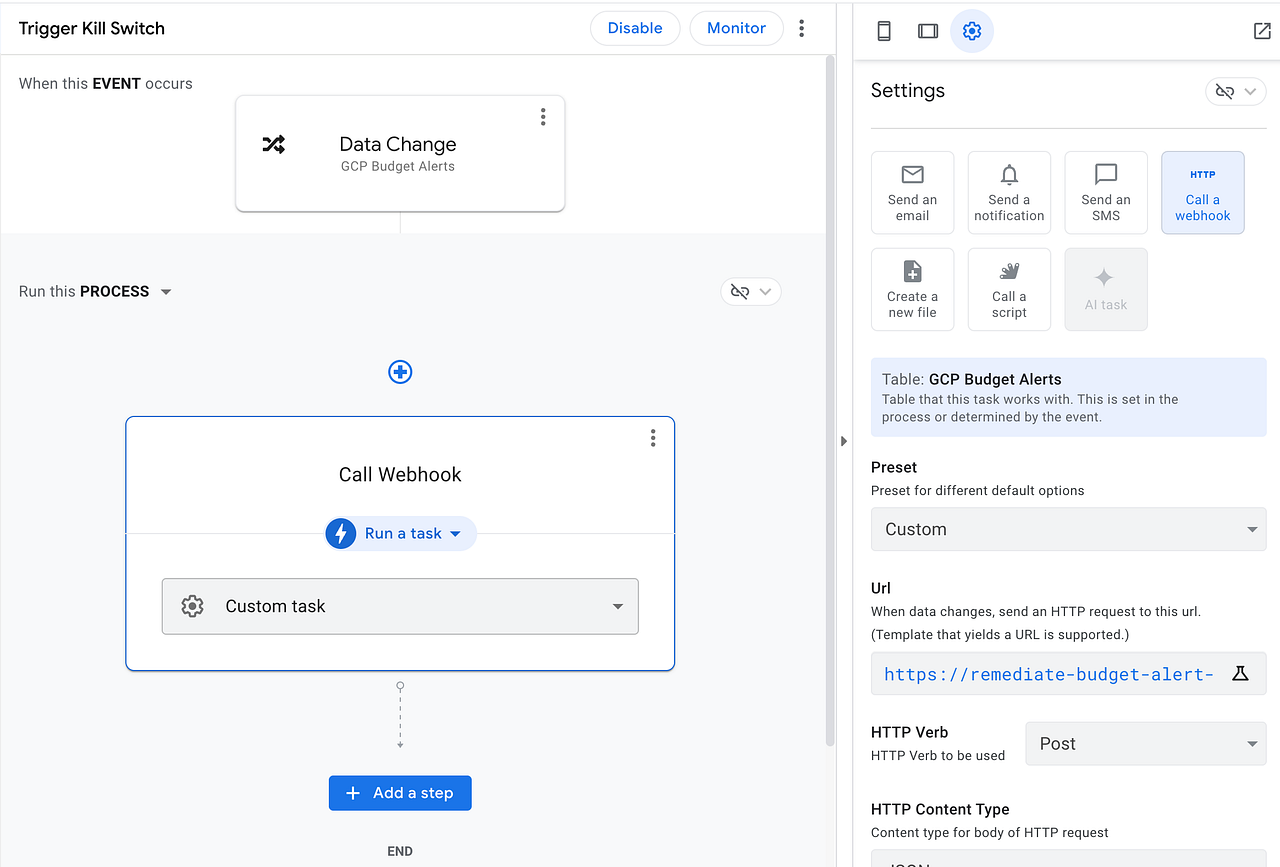Open the Preset Custom dropdown

tap(1068, 529)
